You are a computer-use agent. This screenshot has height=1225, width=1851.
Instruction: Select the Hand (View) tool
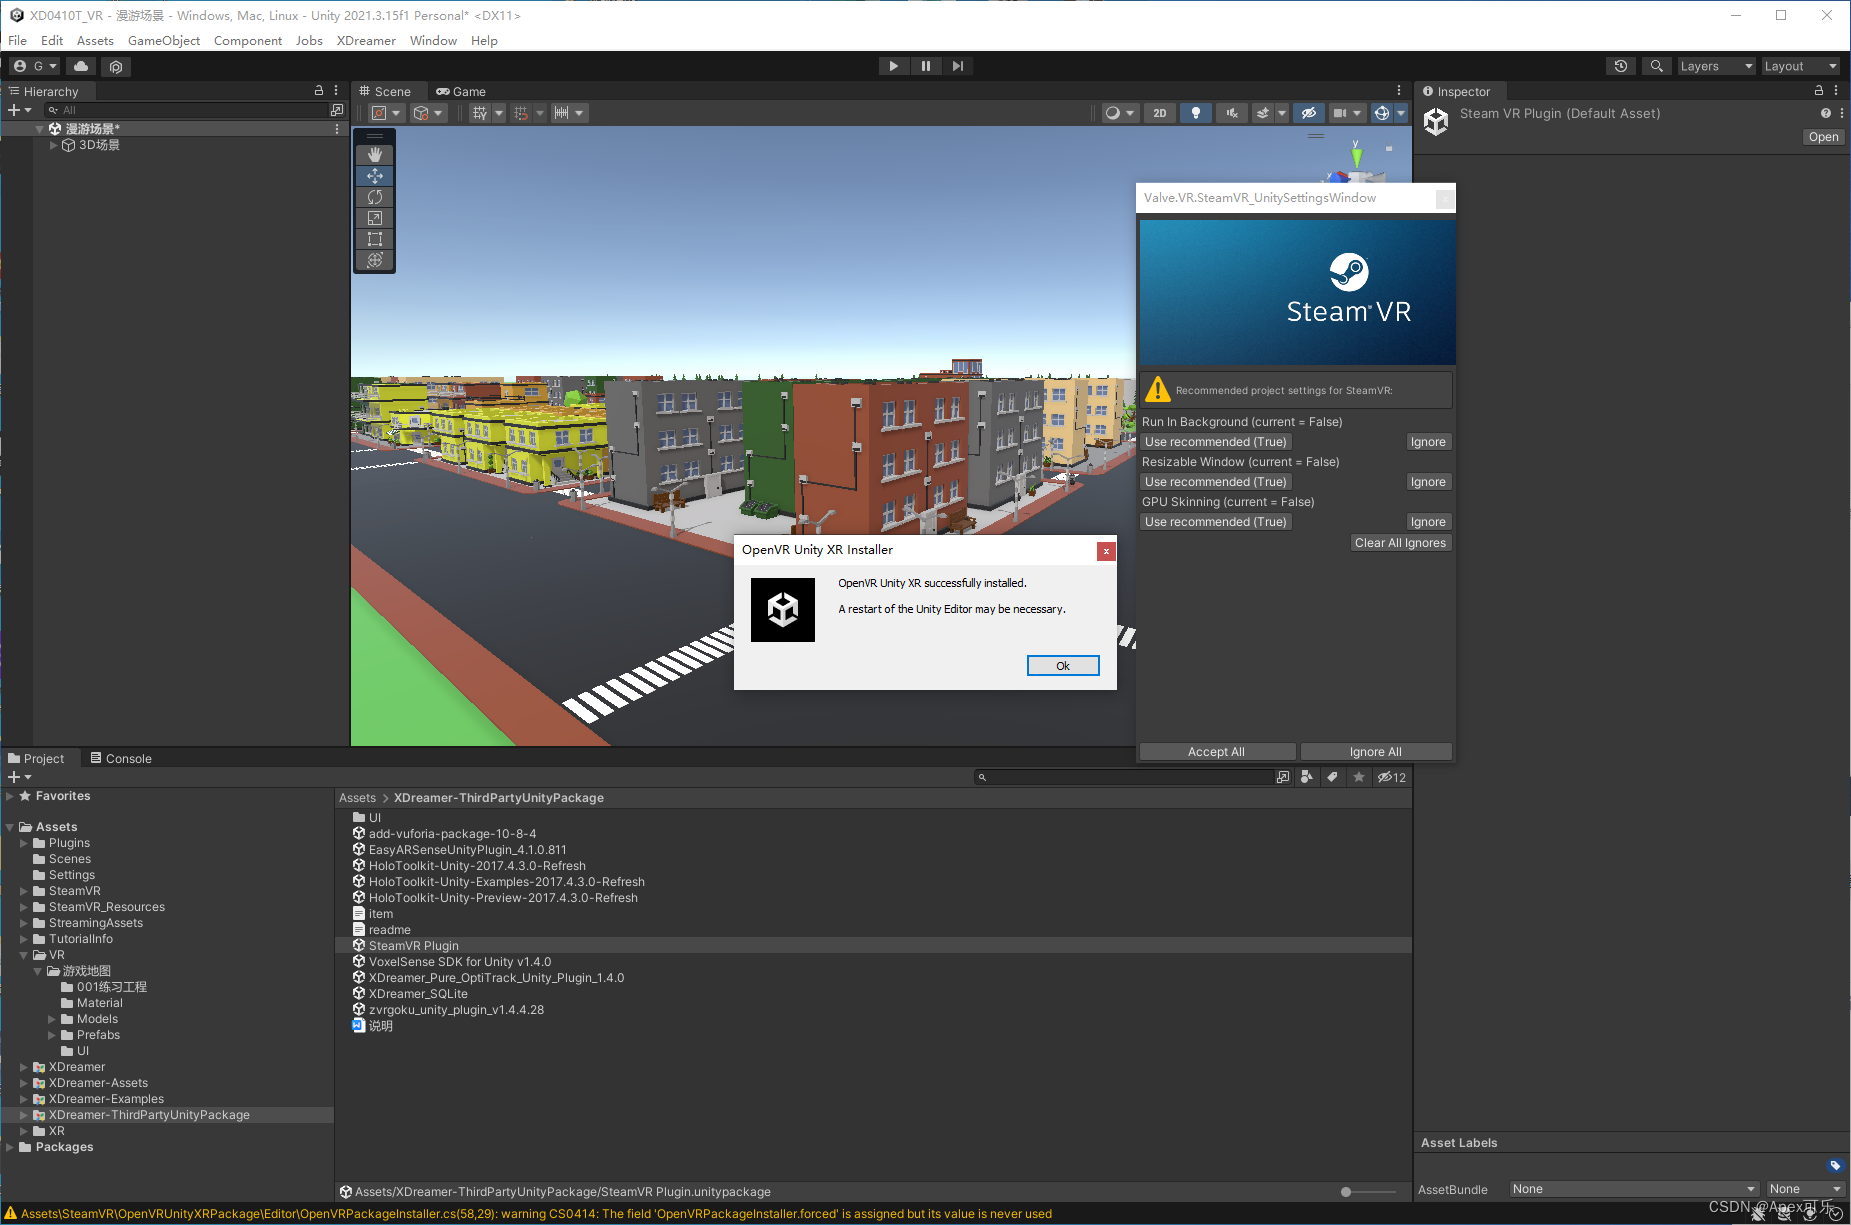pyautogui.click(x=375, y=155)
